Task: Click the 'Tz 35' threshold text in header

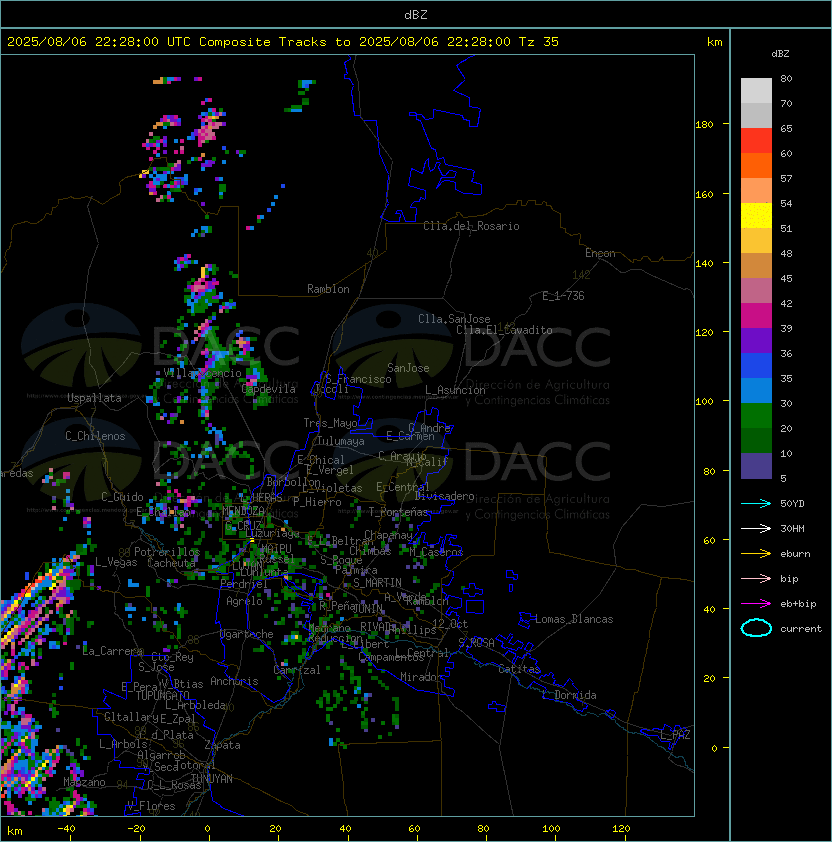Action: pos(539,42)
